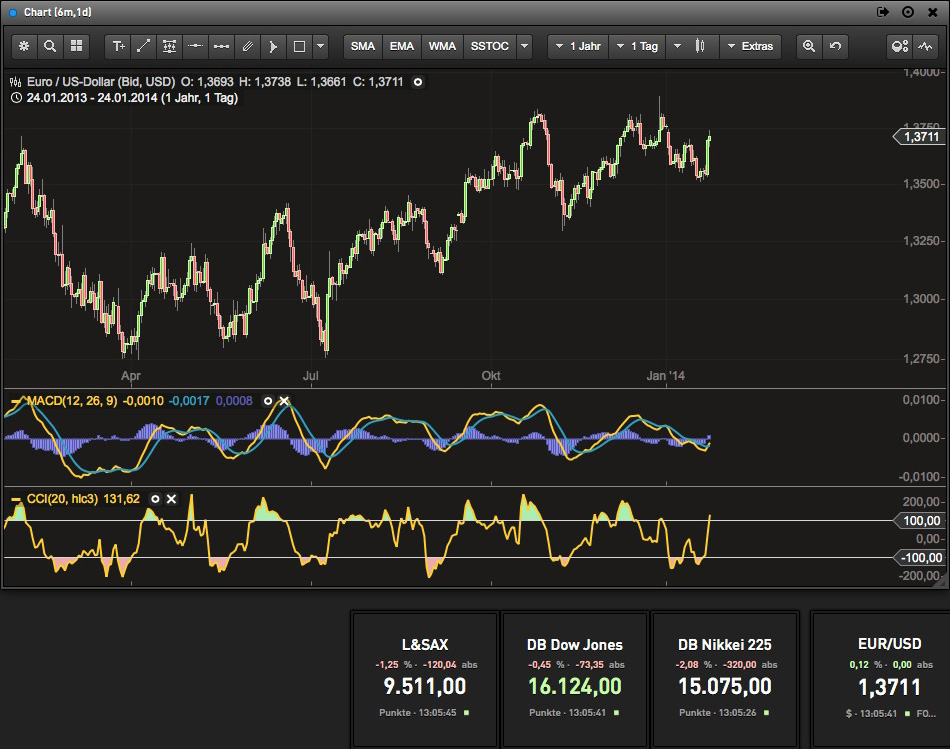Click the undo arrow icon
Screen dimensions: 950x749
[835, 46]
